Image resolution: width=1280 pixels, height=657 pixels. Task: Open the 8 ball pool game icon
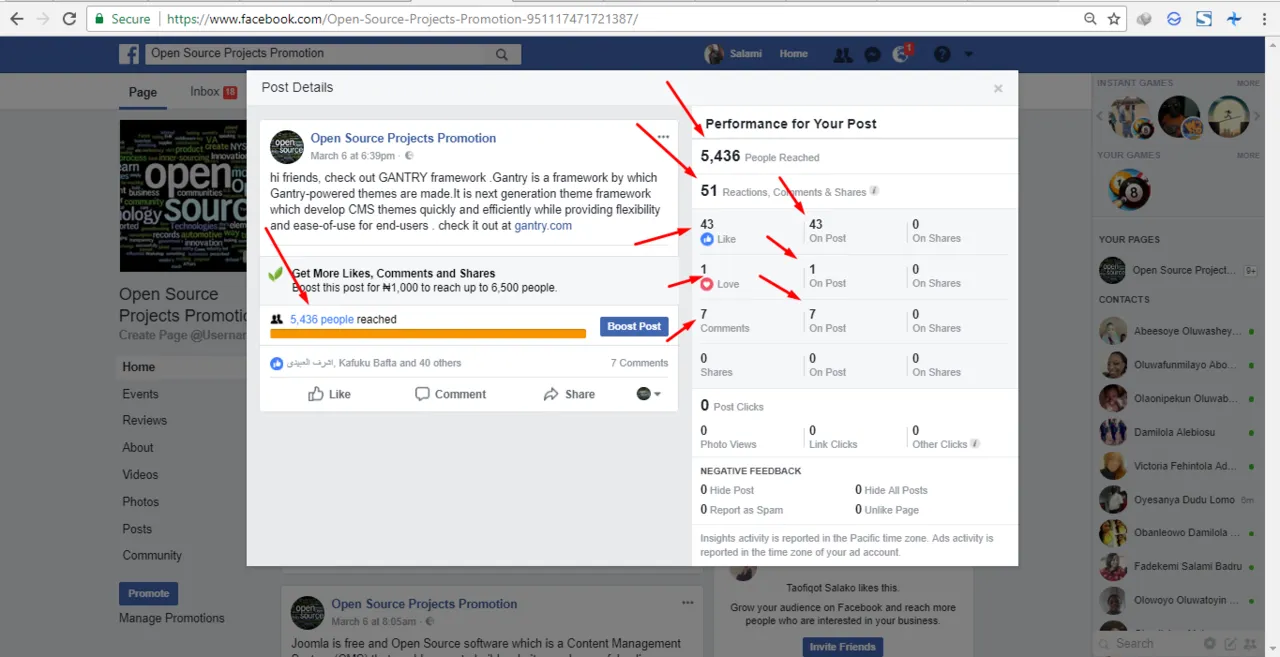1130,189
